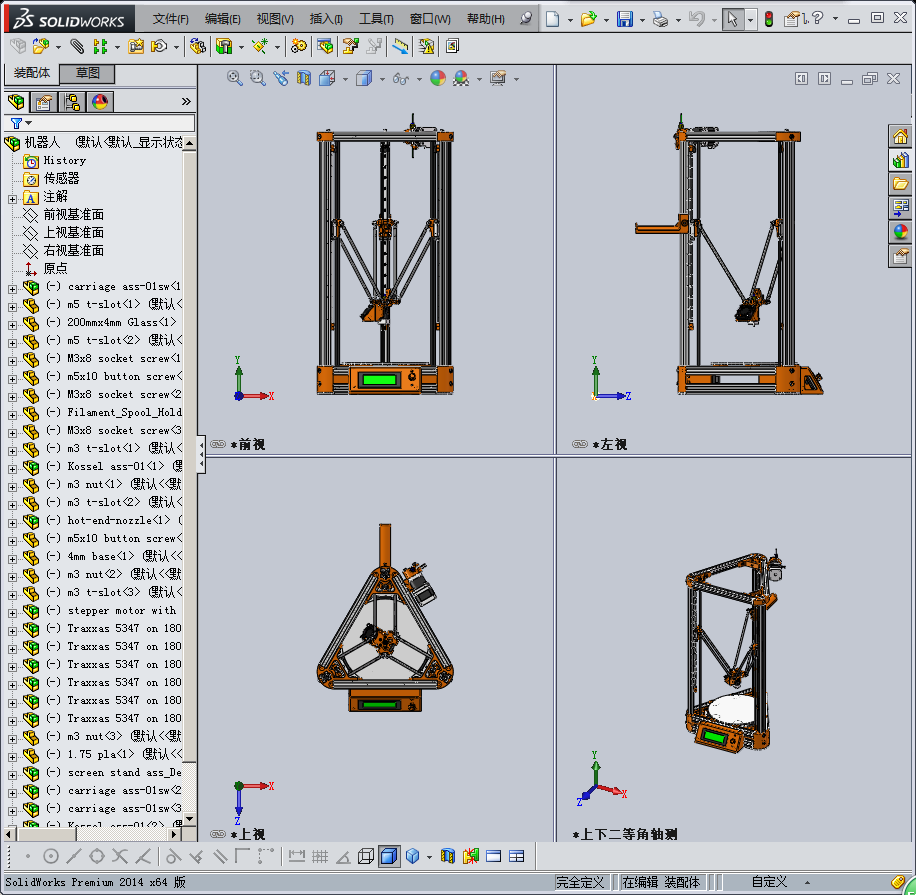This screenshot has height=895, width=916.
Task: Toggle the wireframe cube display mode
Action: click(366, 856)
